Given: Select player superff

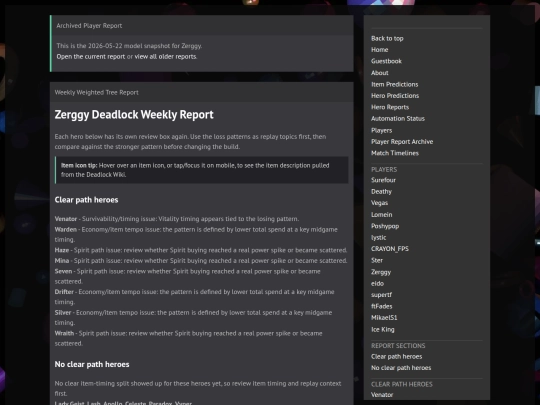Looking at the screenshot, I should 382,295.
